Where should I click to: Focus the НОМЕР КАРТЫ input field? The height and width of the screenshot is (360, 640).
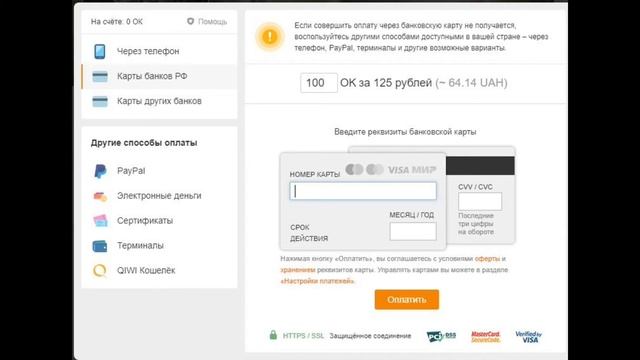(x=363, y=191)
